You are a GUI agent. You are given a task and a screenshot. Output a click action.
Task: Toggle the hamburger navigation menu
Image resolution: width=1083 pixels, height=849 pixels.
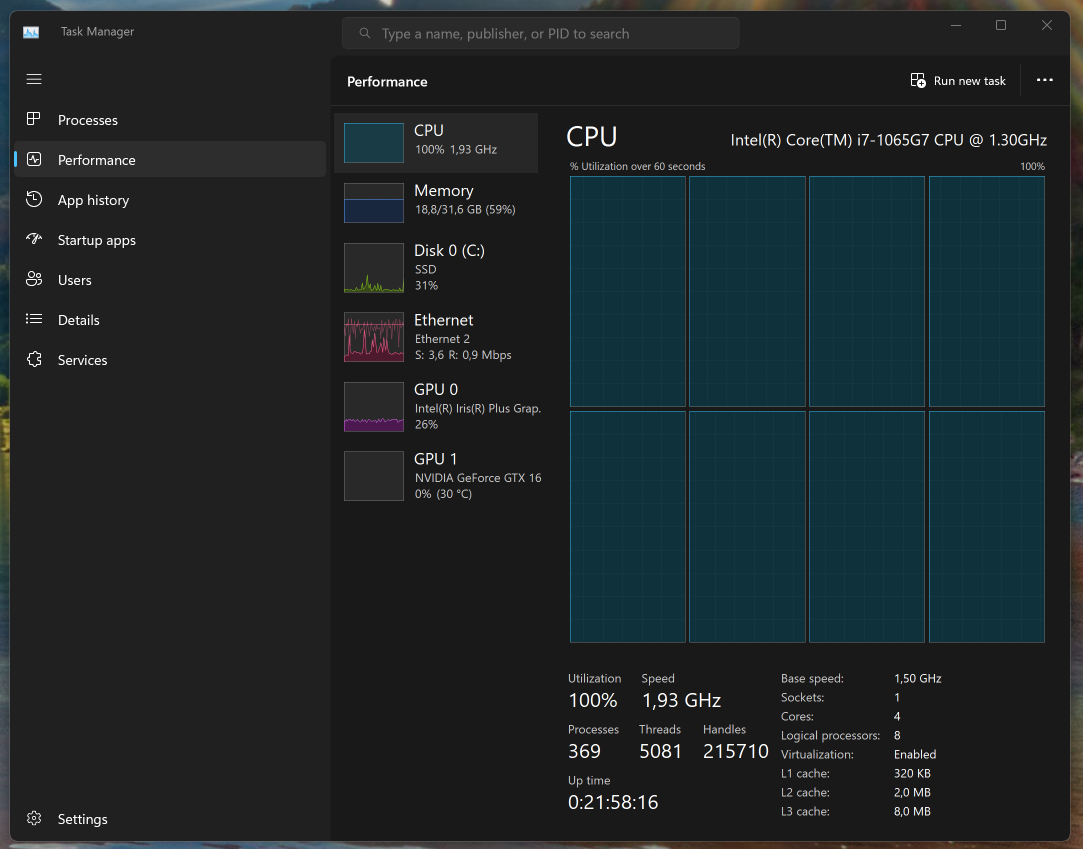tap(34, 79)
